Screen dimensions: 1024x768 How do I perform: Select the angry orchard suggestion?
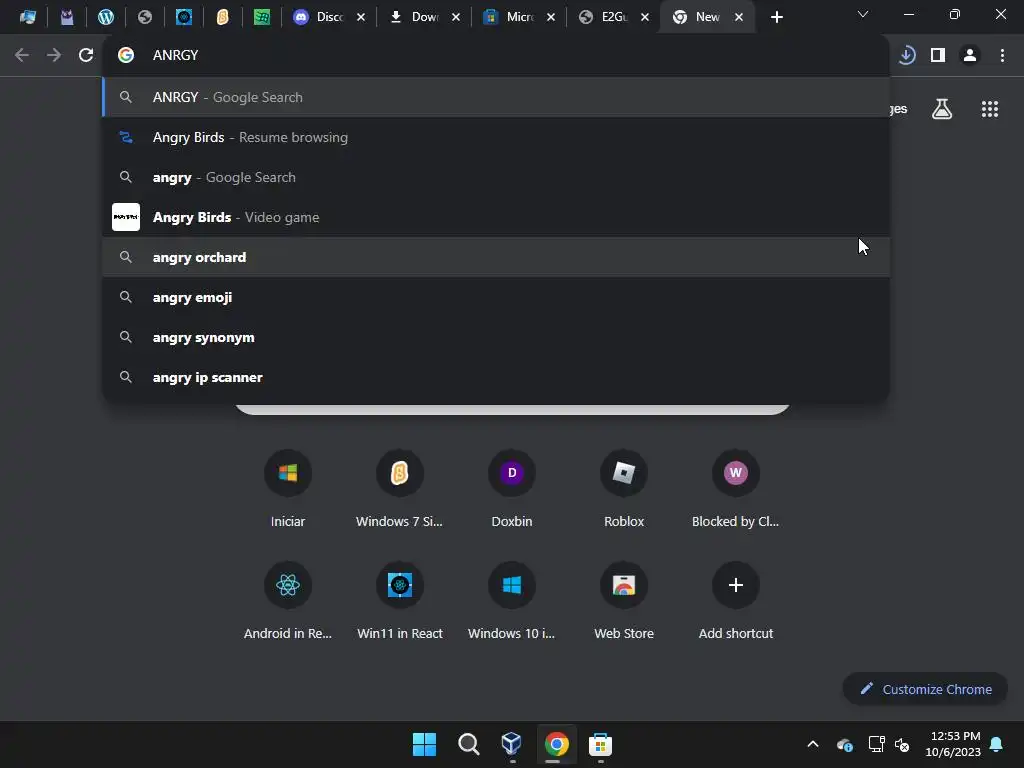pos(496,257)
